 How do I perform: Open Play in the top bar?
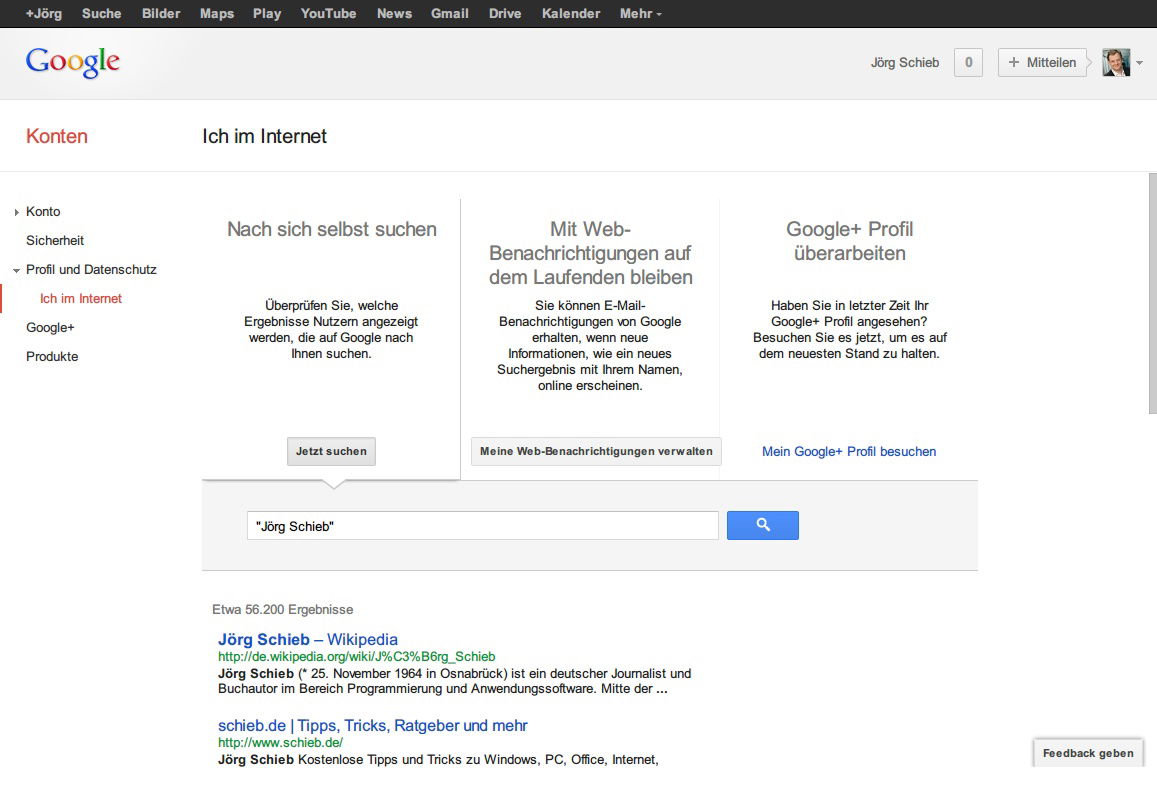pyautogui.click(x=267, y=13)
